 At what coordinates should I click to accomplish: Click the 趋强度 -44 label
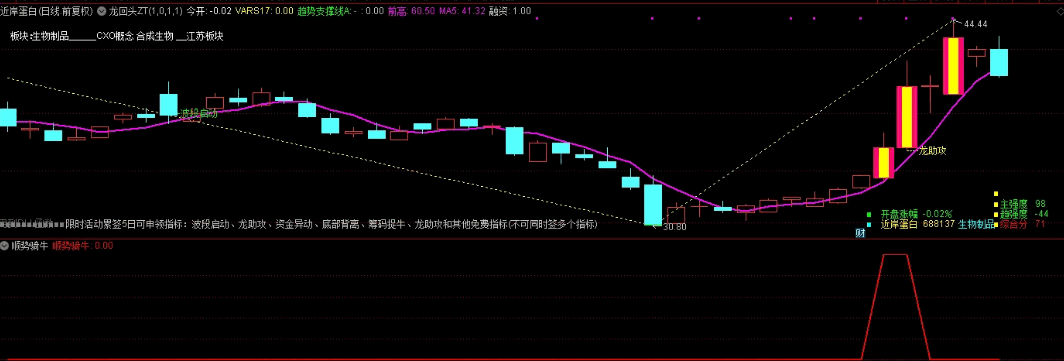1024,214
